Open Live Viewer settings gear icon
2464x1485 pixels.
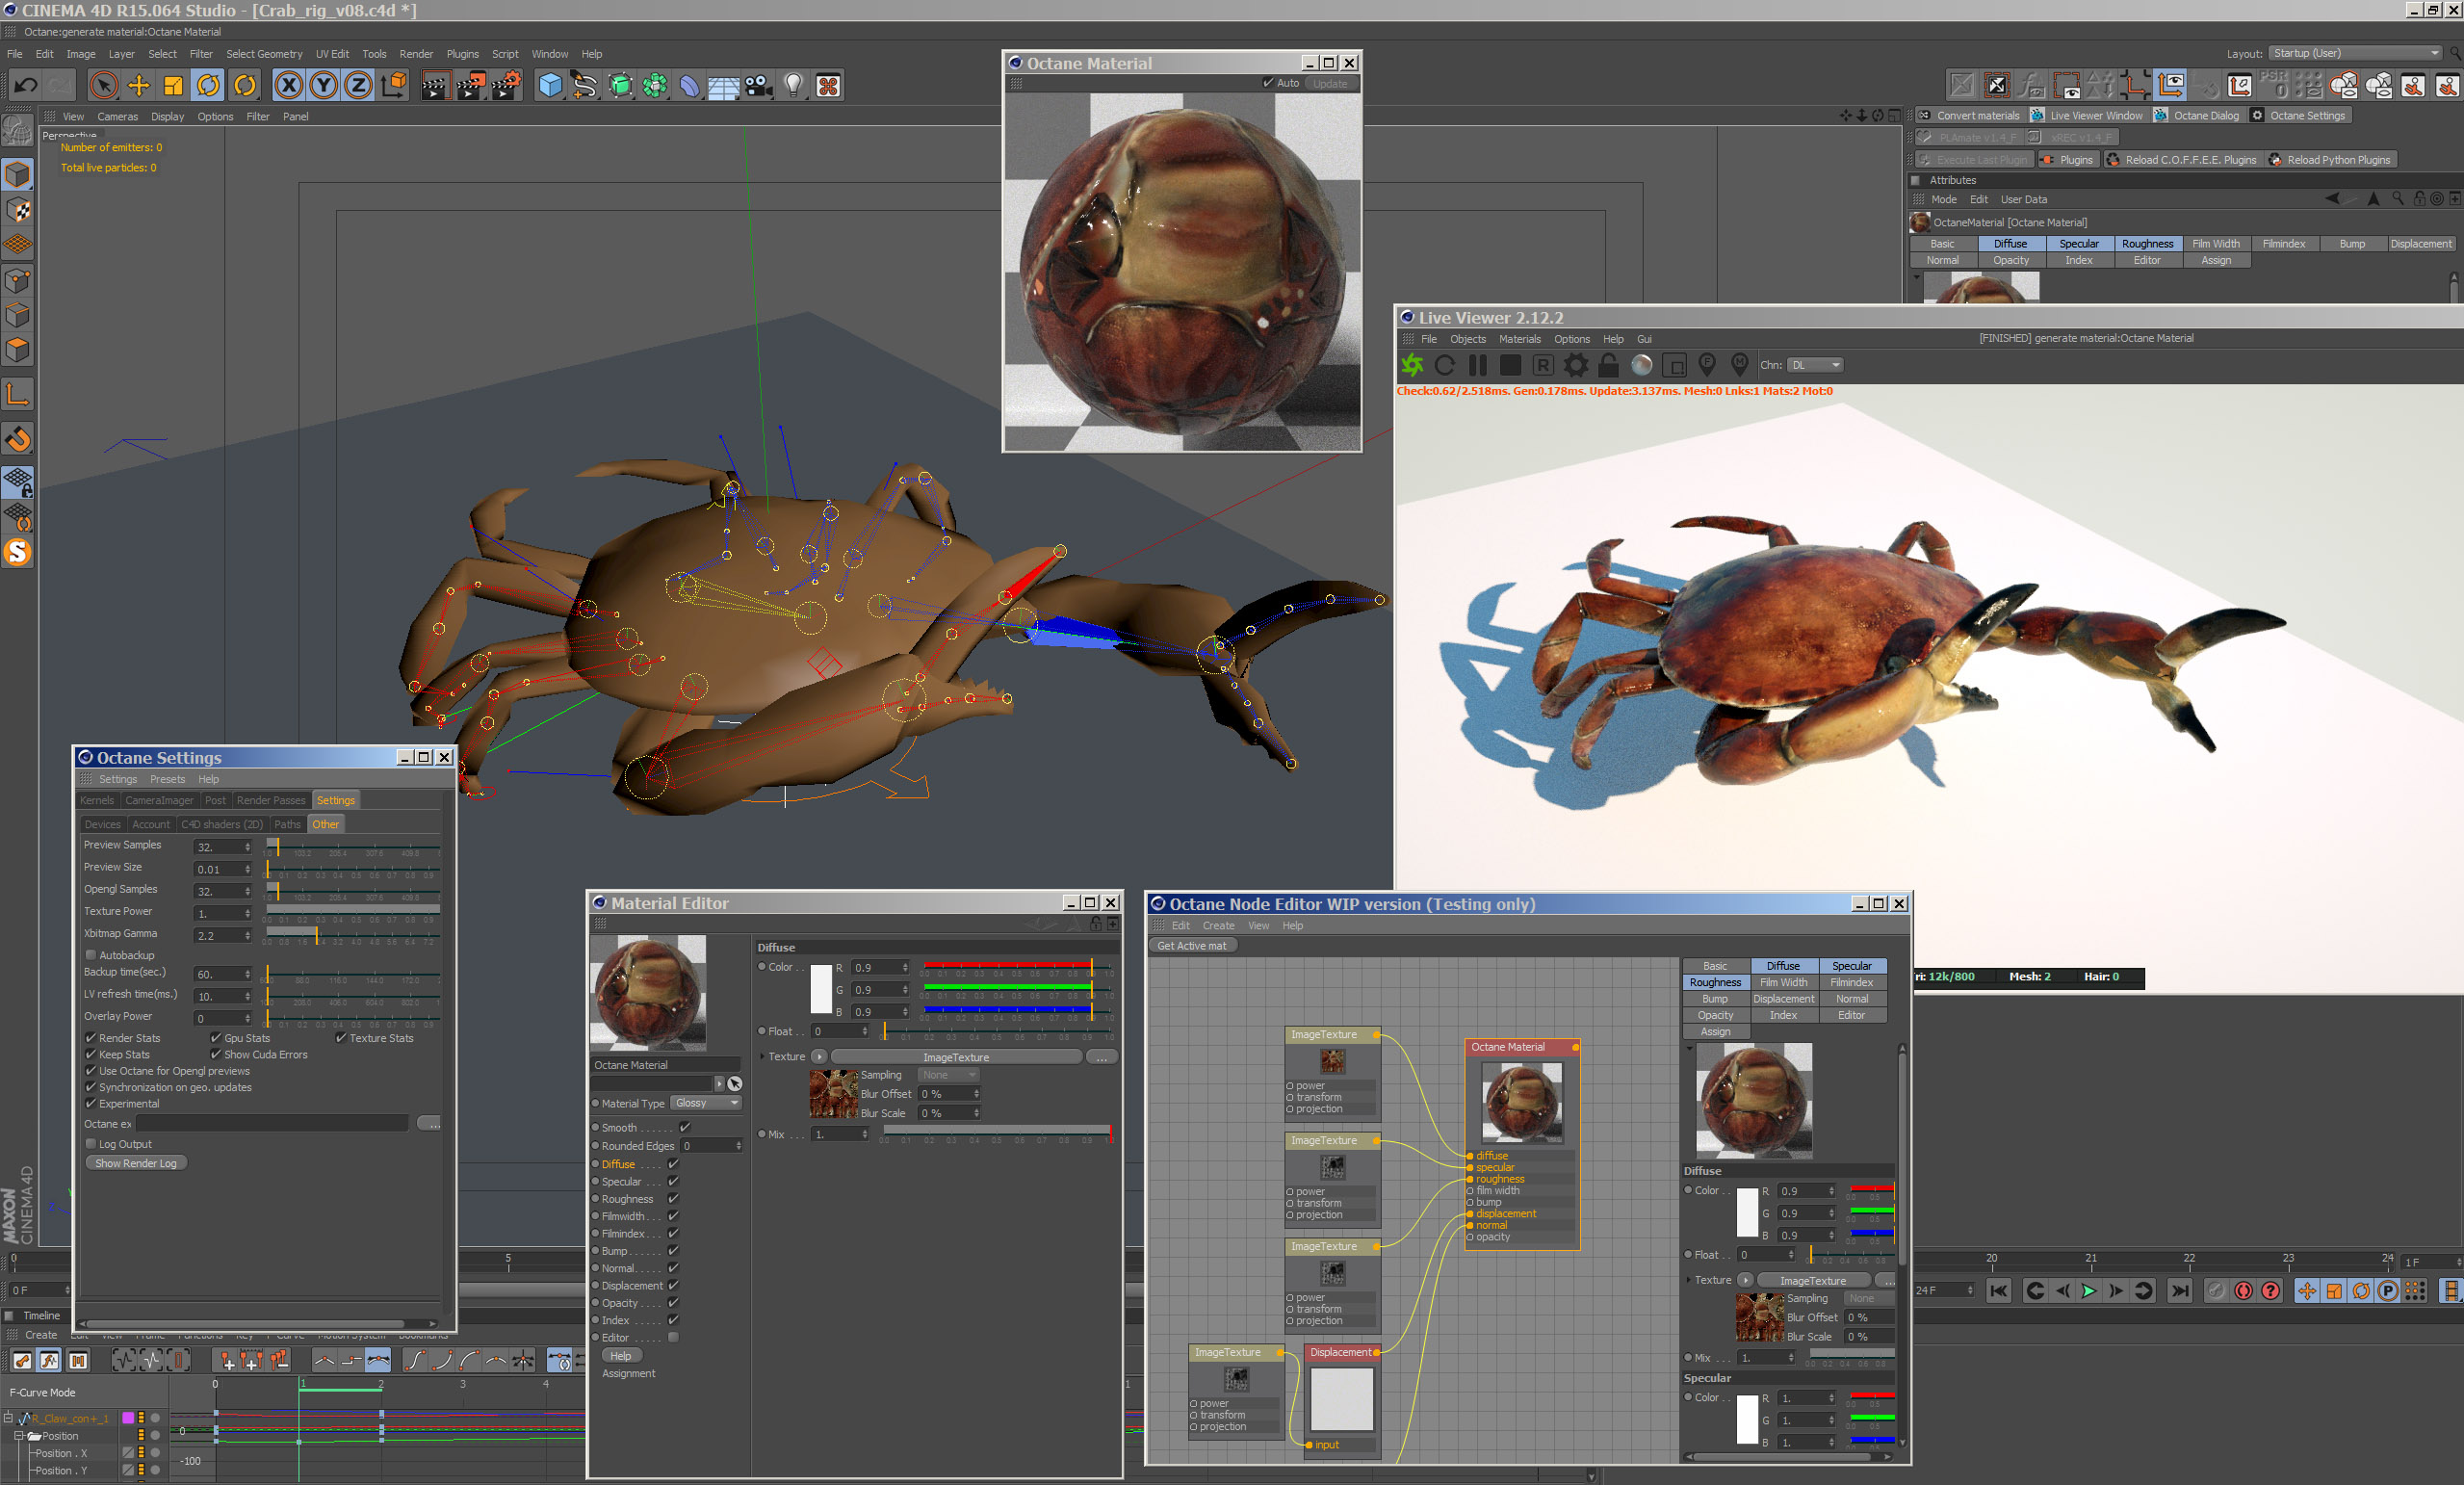1576,366
